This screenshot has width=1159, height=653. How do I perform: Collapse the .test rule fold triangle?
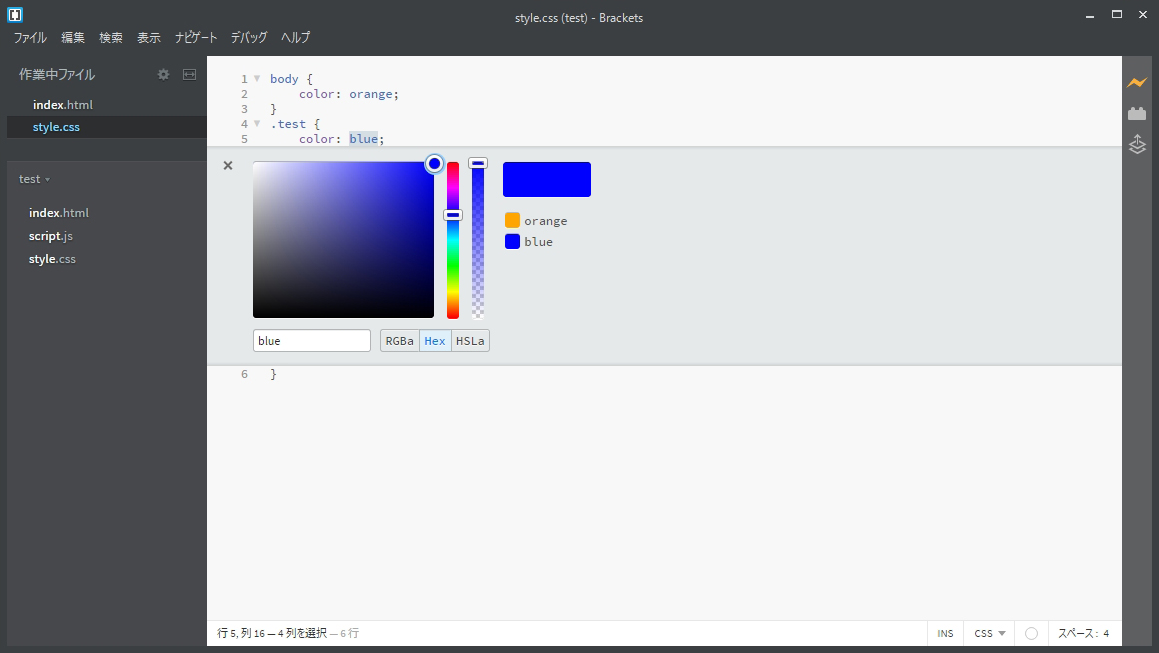point(257,123)
